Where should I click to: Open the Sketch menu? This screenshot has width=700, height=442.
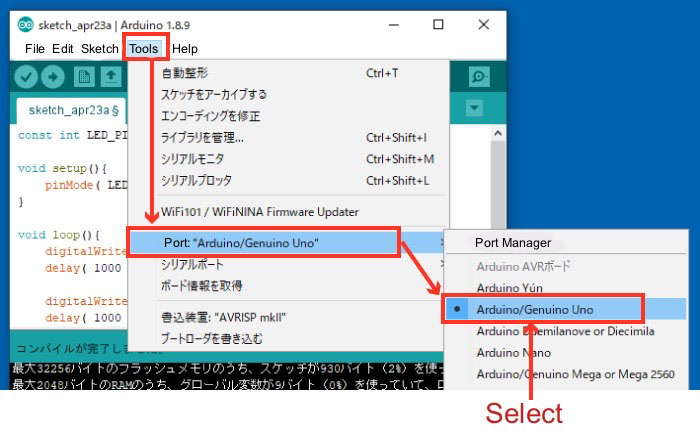pyautogui.click(x=100, y=49)
